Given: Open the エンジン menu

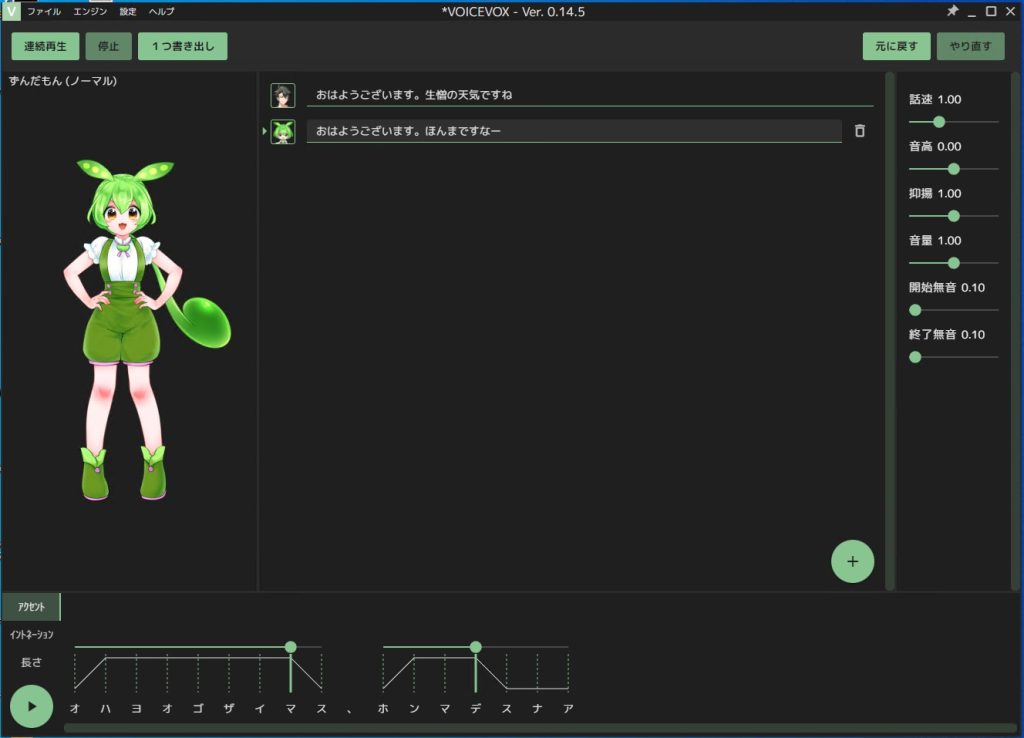Looking at the screenshot, I should (90, 12).
